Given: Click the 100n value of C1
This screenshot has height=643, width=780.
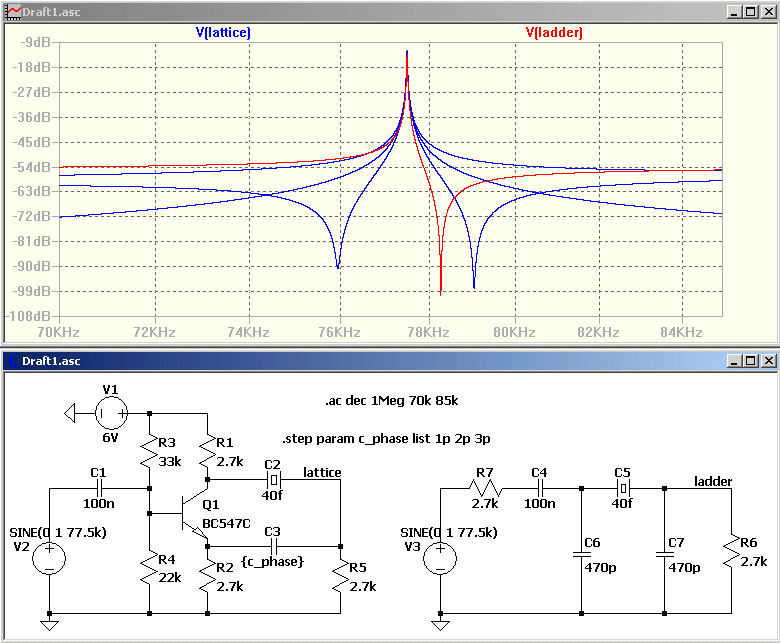Looking at the screenshot, I should pos(98,503).
